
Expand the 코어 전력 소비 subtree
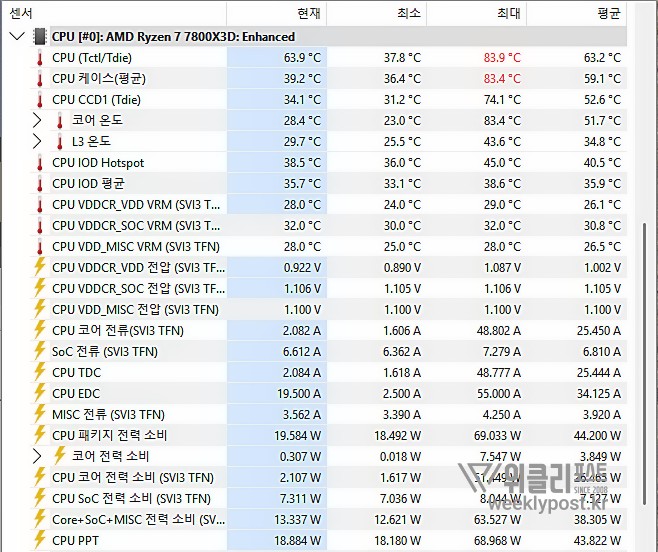pos(39,456)
